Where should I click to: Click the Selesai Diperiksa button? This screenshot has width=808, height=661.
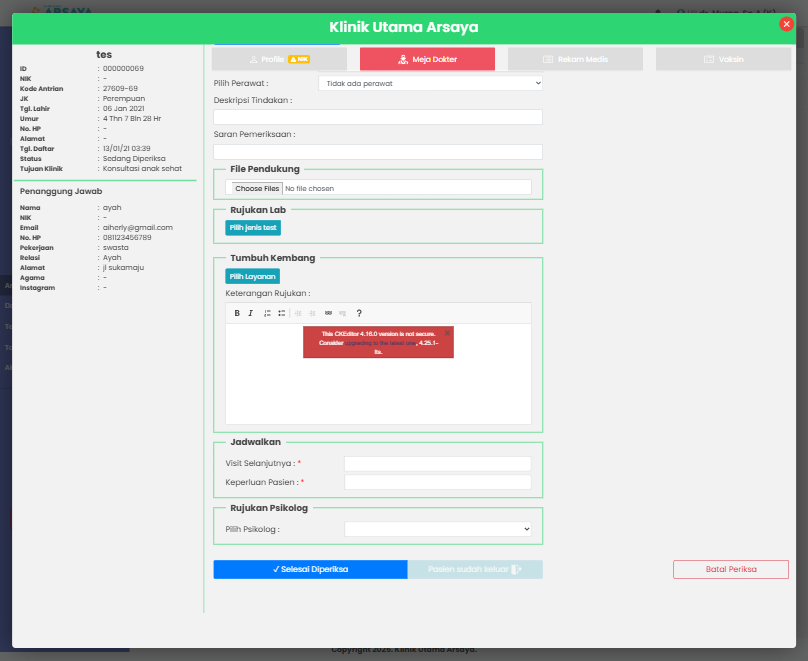(x=310, y=569)
